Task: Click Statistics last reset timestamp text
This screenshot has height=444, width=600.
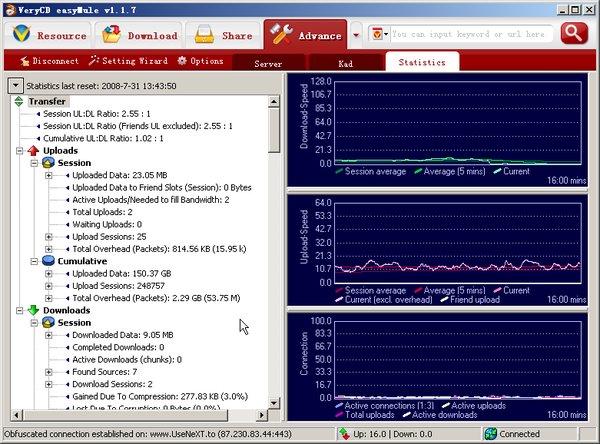Action: point(101,86)
